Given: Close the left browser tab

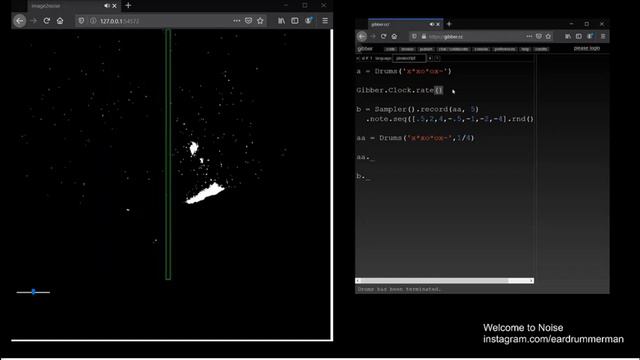Looking at the screenshot, I should pos(114,6).
